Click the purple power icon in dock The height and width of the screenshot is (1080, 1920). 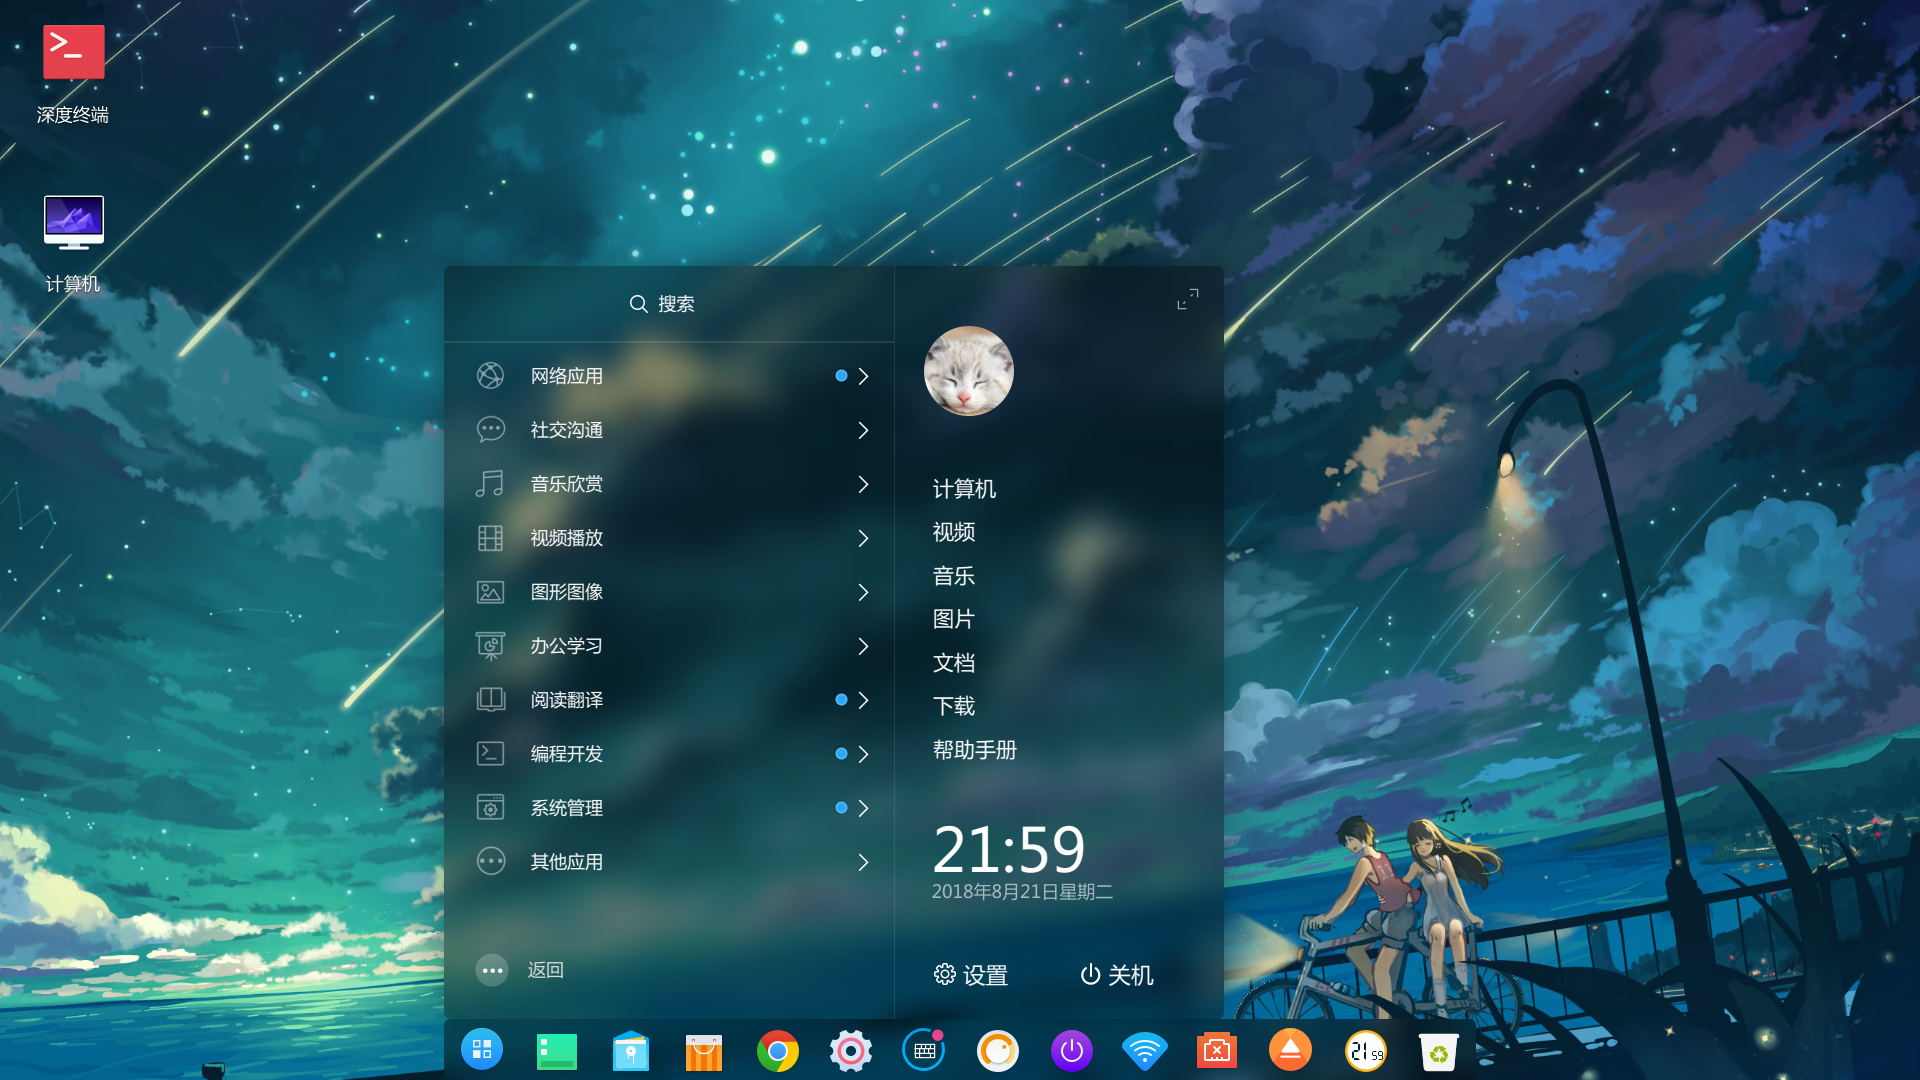[1071, 1051]
